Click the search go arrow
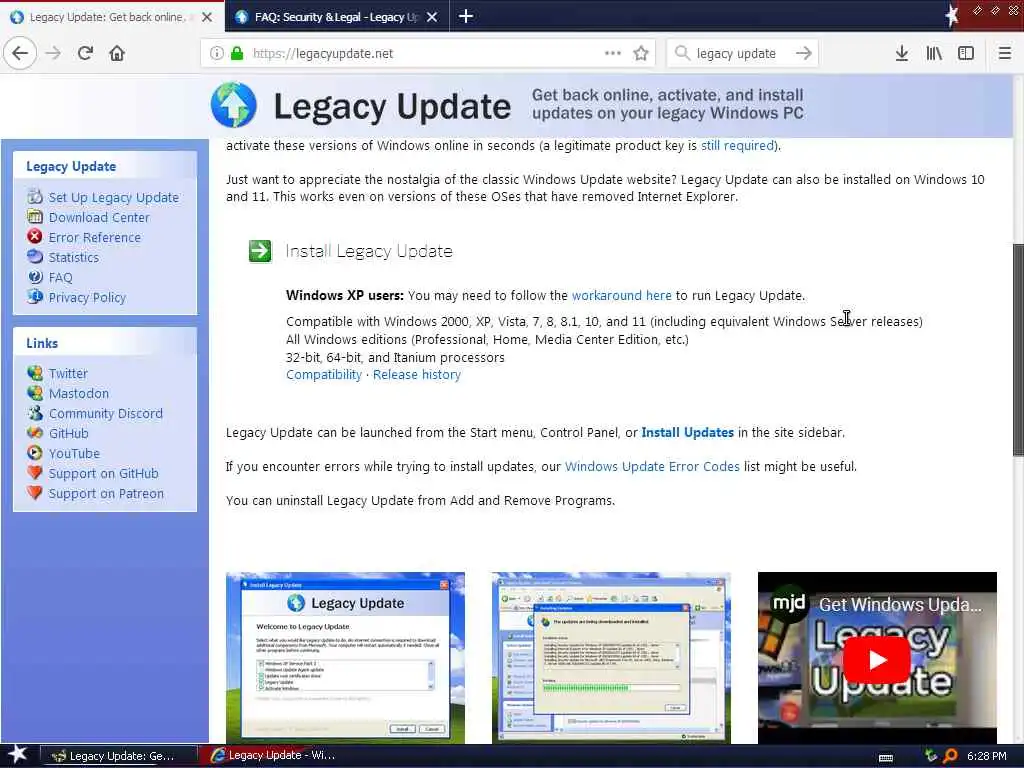Image resolution: width=1024 pixels, height=768 pixels. pyautogui.click(x=804, y=53)
